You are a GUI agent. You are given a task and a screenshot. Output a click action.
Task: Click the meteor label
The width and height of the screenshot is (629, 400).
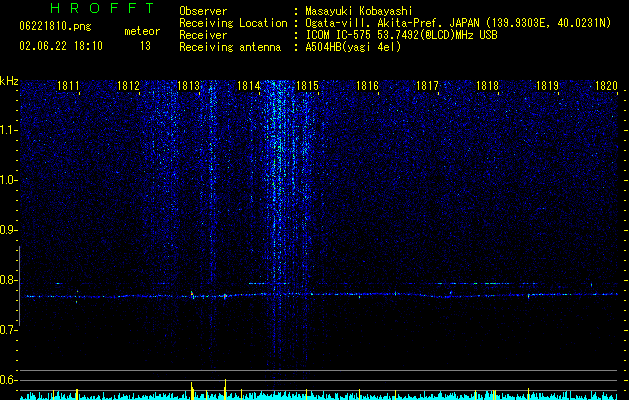tap(142, 31)
